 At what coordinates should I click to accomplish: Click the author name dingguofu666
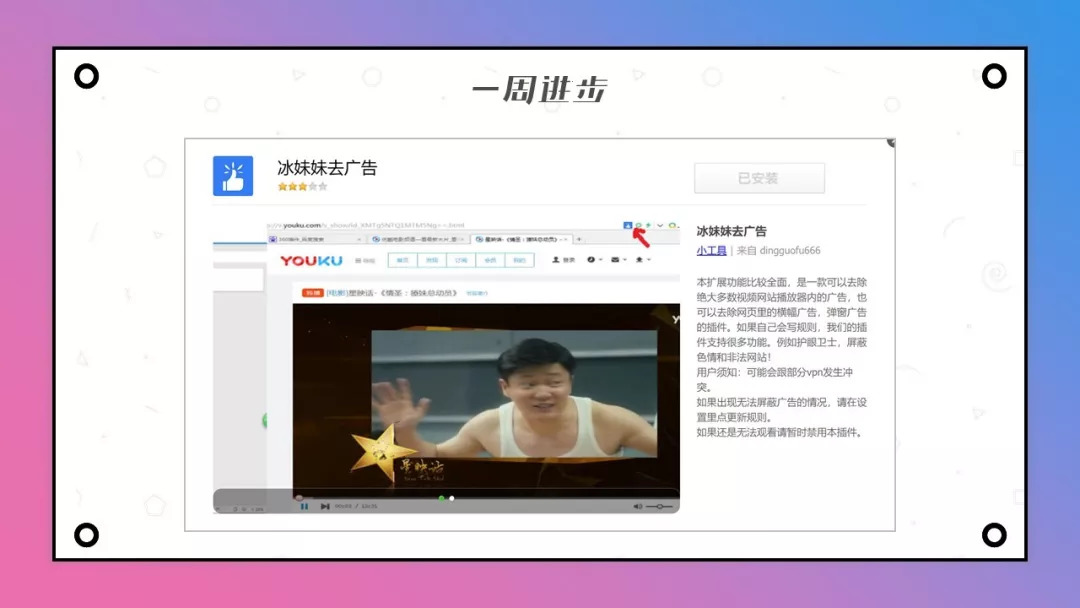pos(789,251)
